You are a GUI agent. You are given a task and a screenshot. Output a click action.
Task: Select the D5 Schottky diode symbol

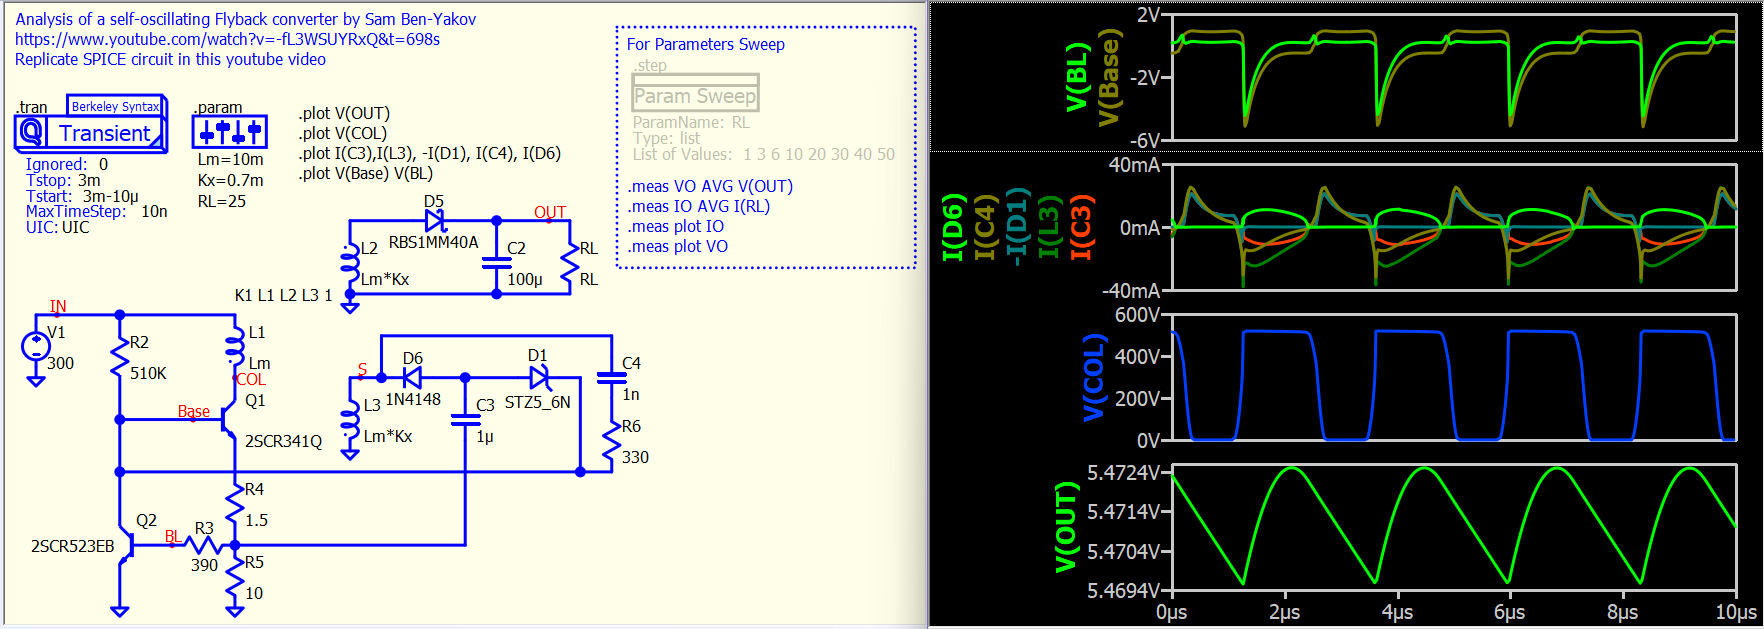point(435,221)
